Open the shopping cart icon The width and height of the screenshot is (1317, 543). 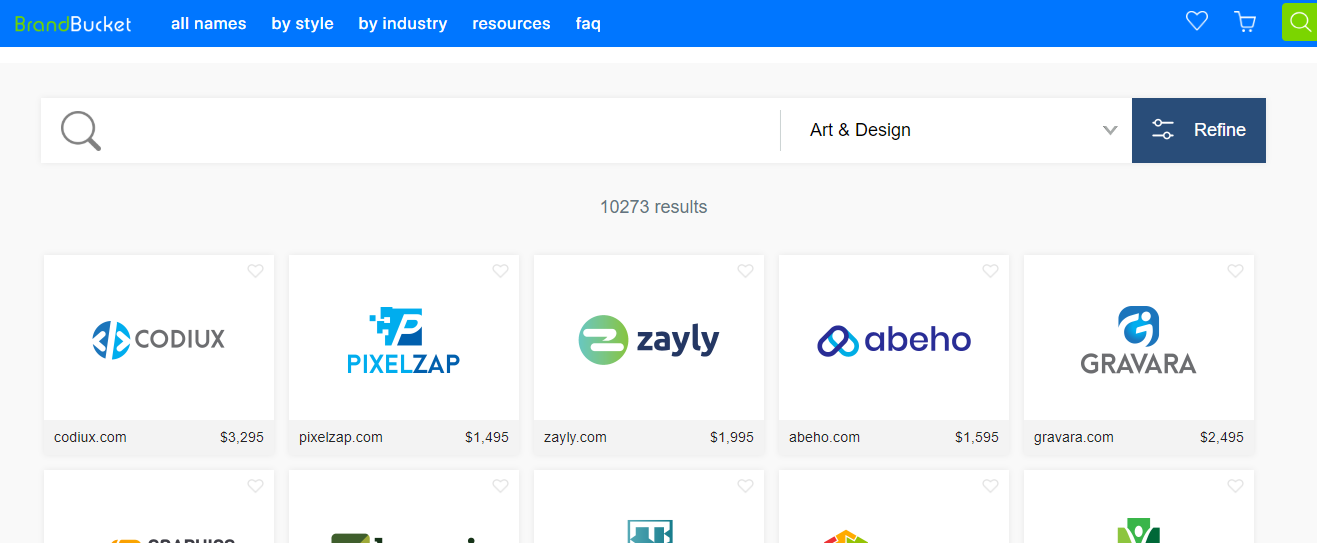[x=1246, y=22]
